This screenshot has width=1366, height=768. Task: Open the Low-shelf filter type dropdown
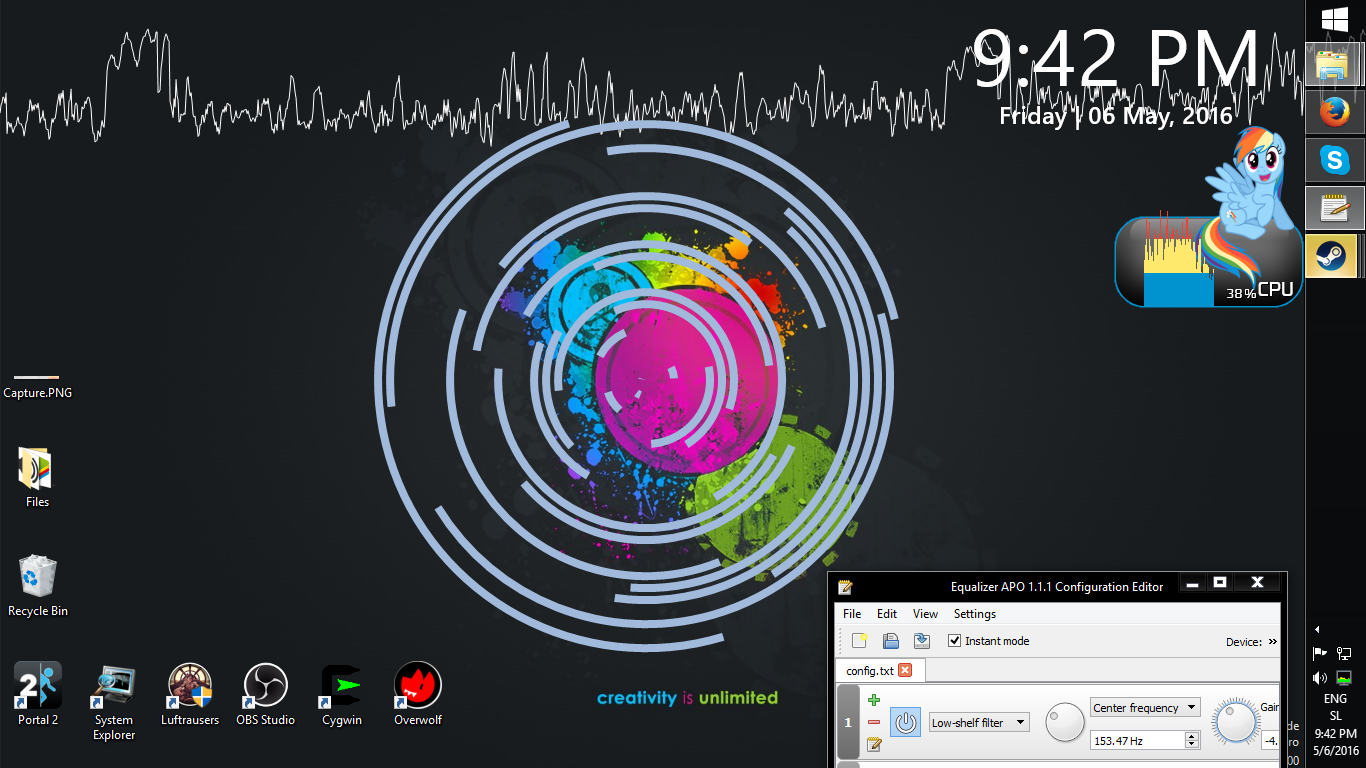pyautogui.click(x=979, y=722)
